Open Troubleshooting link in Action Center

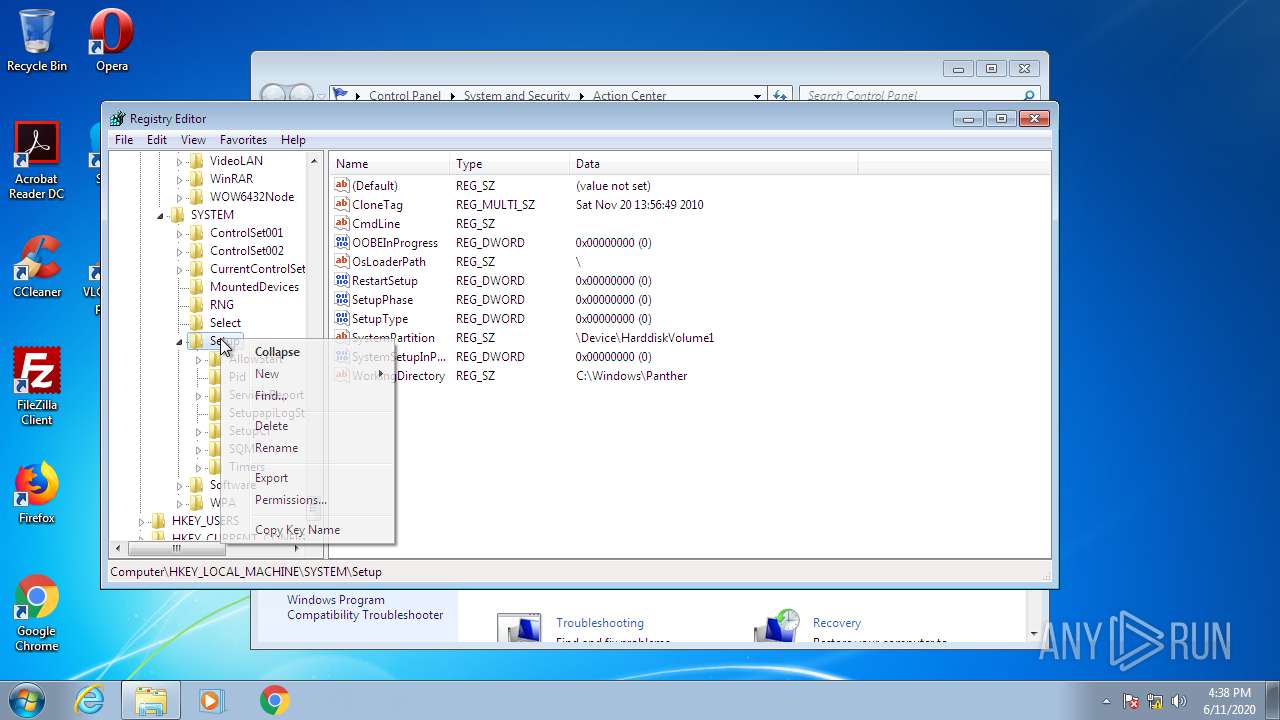tap(600, 623)
